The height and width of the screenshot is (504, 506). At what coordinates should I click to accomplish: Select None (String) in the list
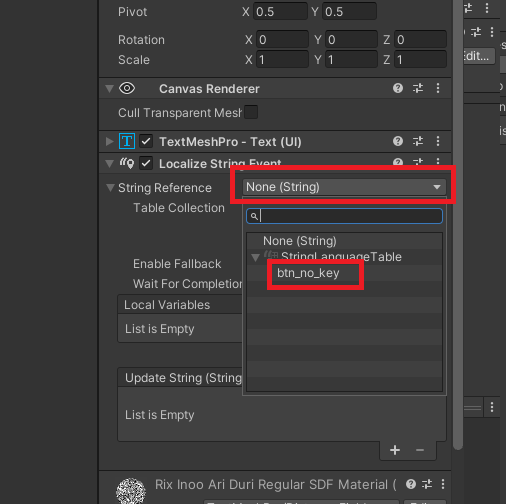pos(344,241)
